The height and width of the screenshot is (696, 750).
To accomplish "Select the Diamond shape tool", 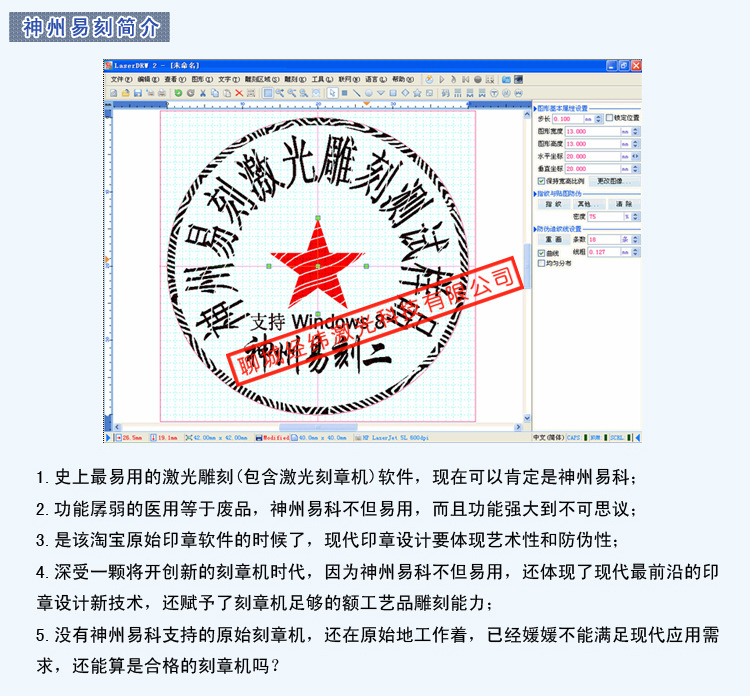I will pos(405,93).
